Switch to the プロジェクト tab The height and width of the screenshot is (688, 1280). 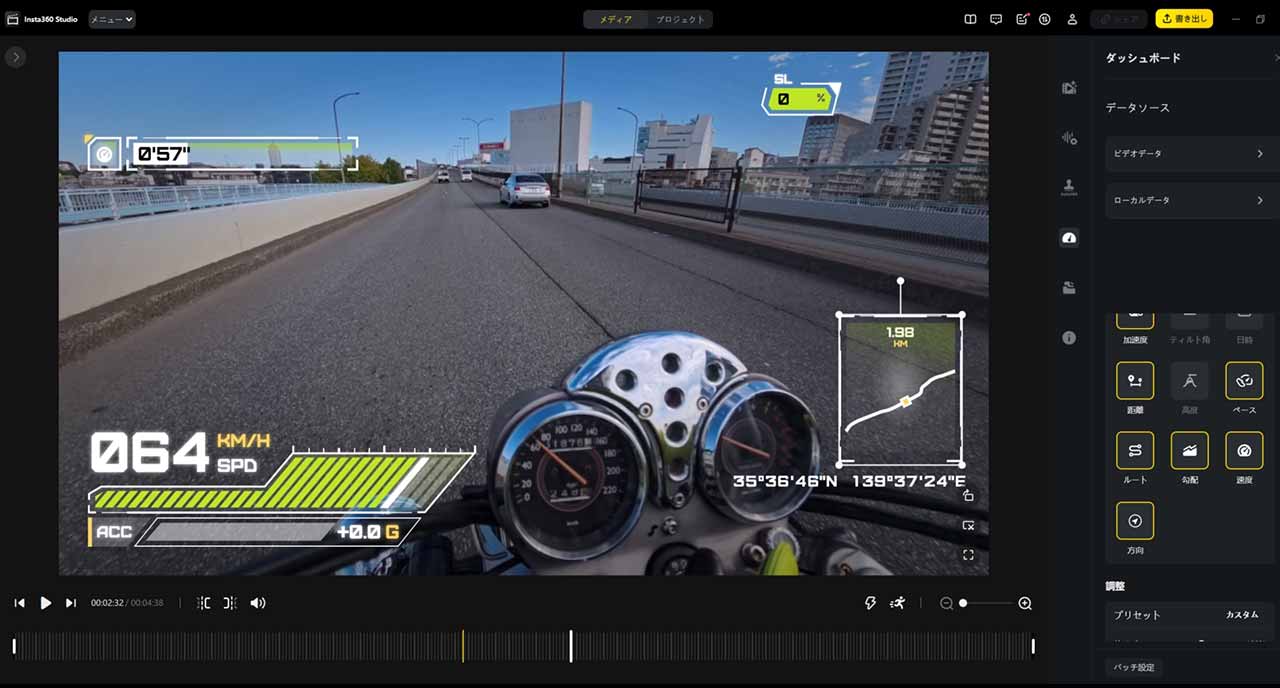click(x=680, y=19)
